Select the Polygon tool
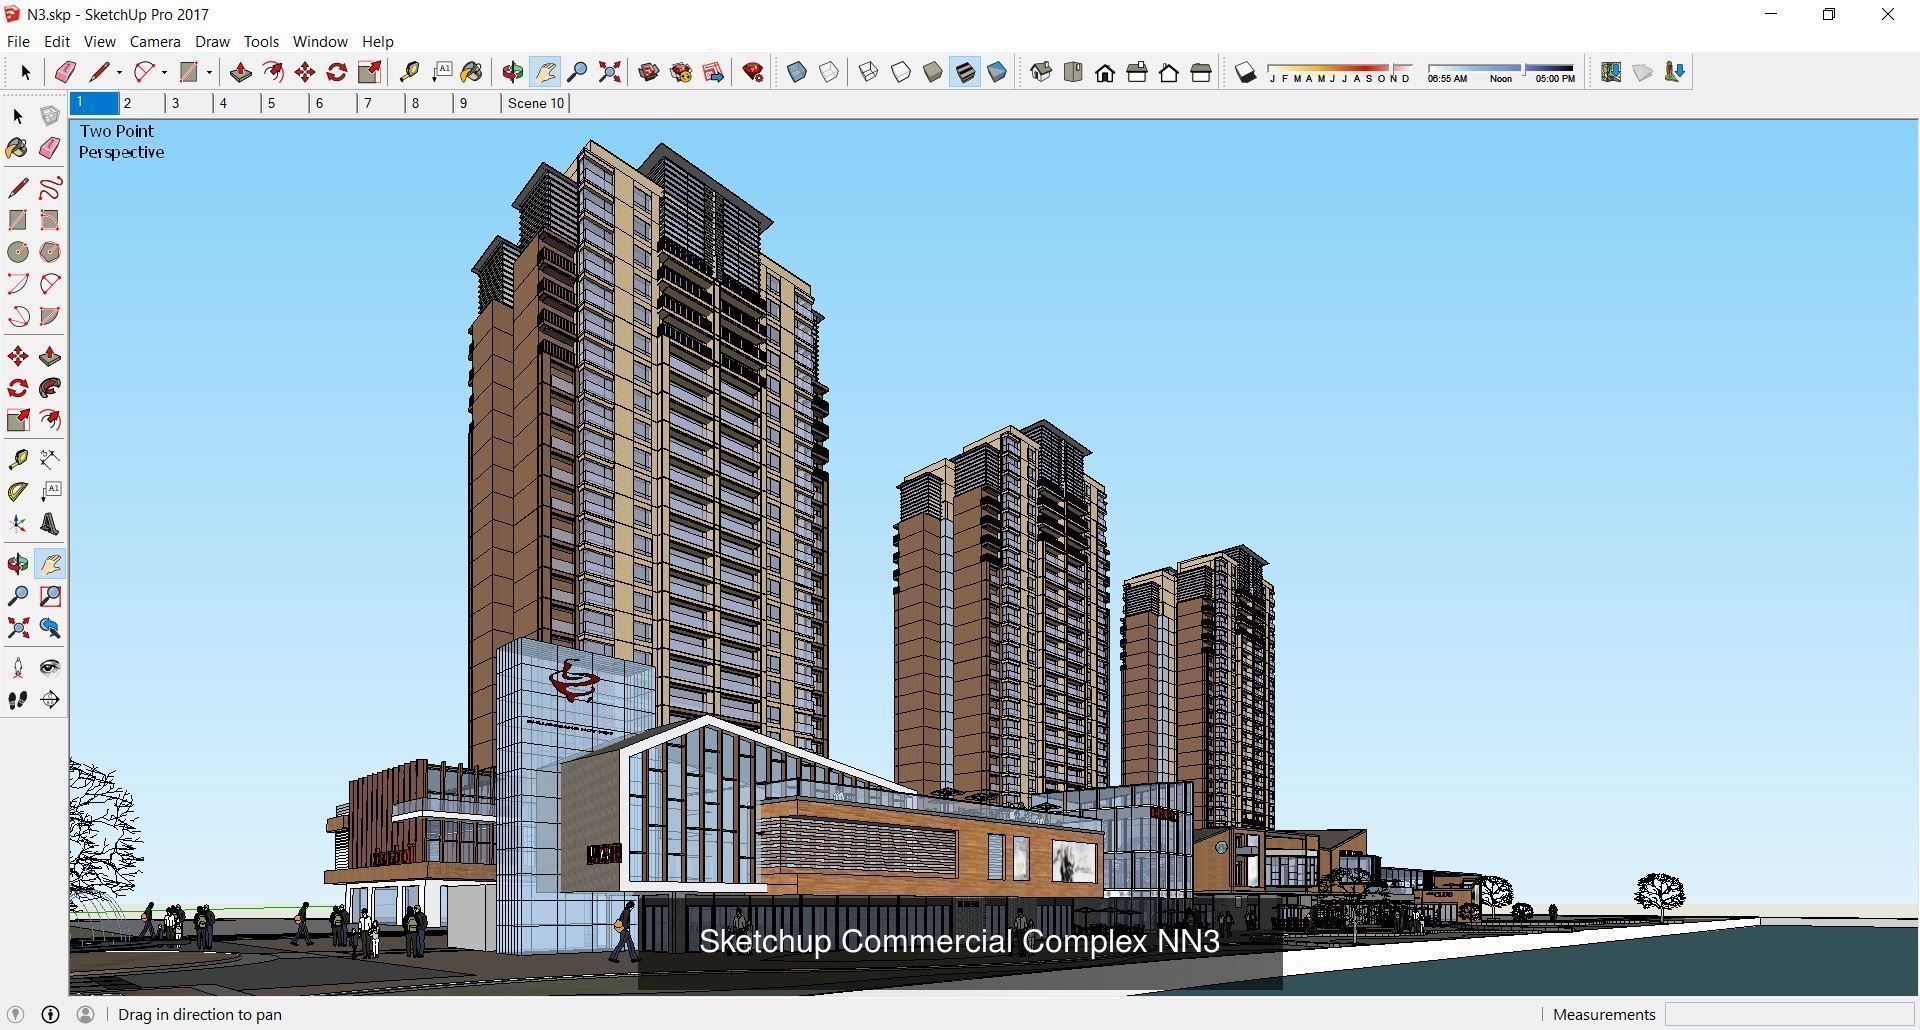The image size is (1920, 1030). click(50, 252)
